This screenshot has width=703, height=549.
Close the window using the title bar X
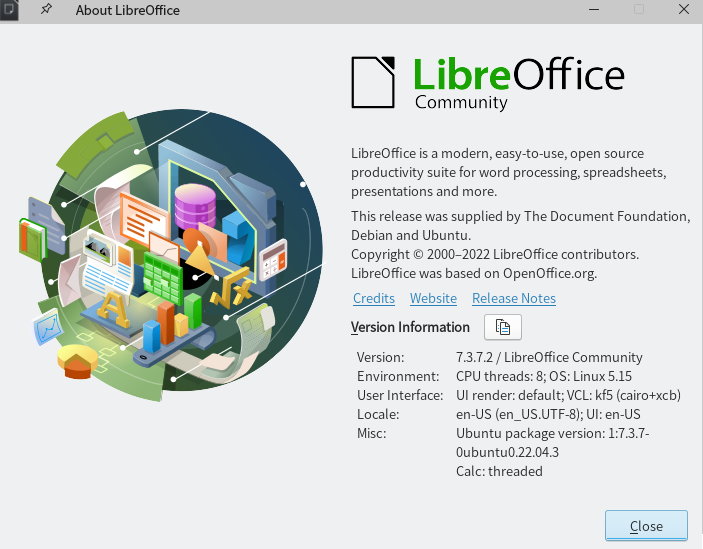(x=684, y=9)
